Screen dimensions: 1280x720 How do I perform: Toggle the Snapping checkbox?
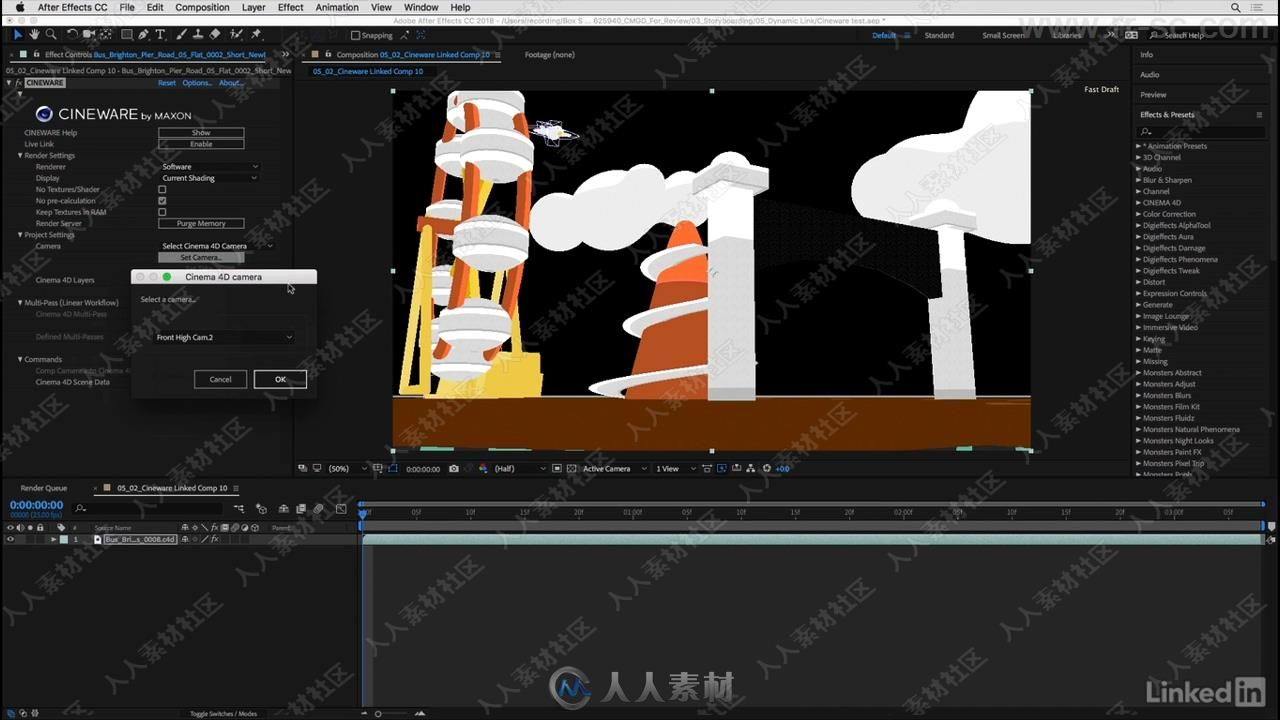355,35
